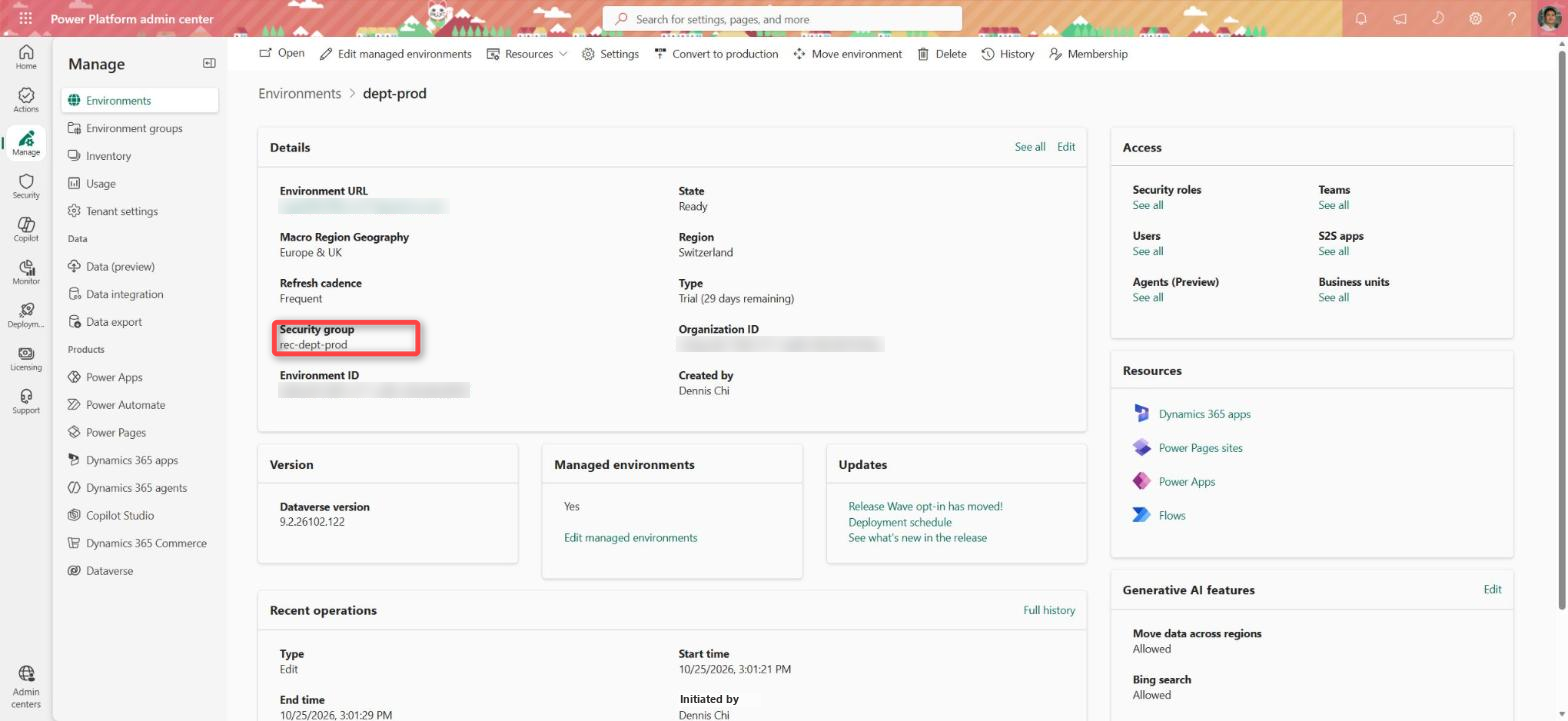1568x721 pixels.
Task: Open Deployment schedule link in Updates
Action: coord(900,522)
